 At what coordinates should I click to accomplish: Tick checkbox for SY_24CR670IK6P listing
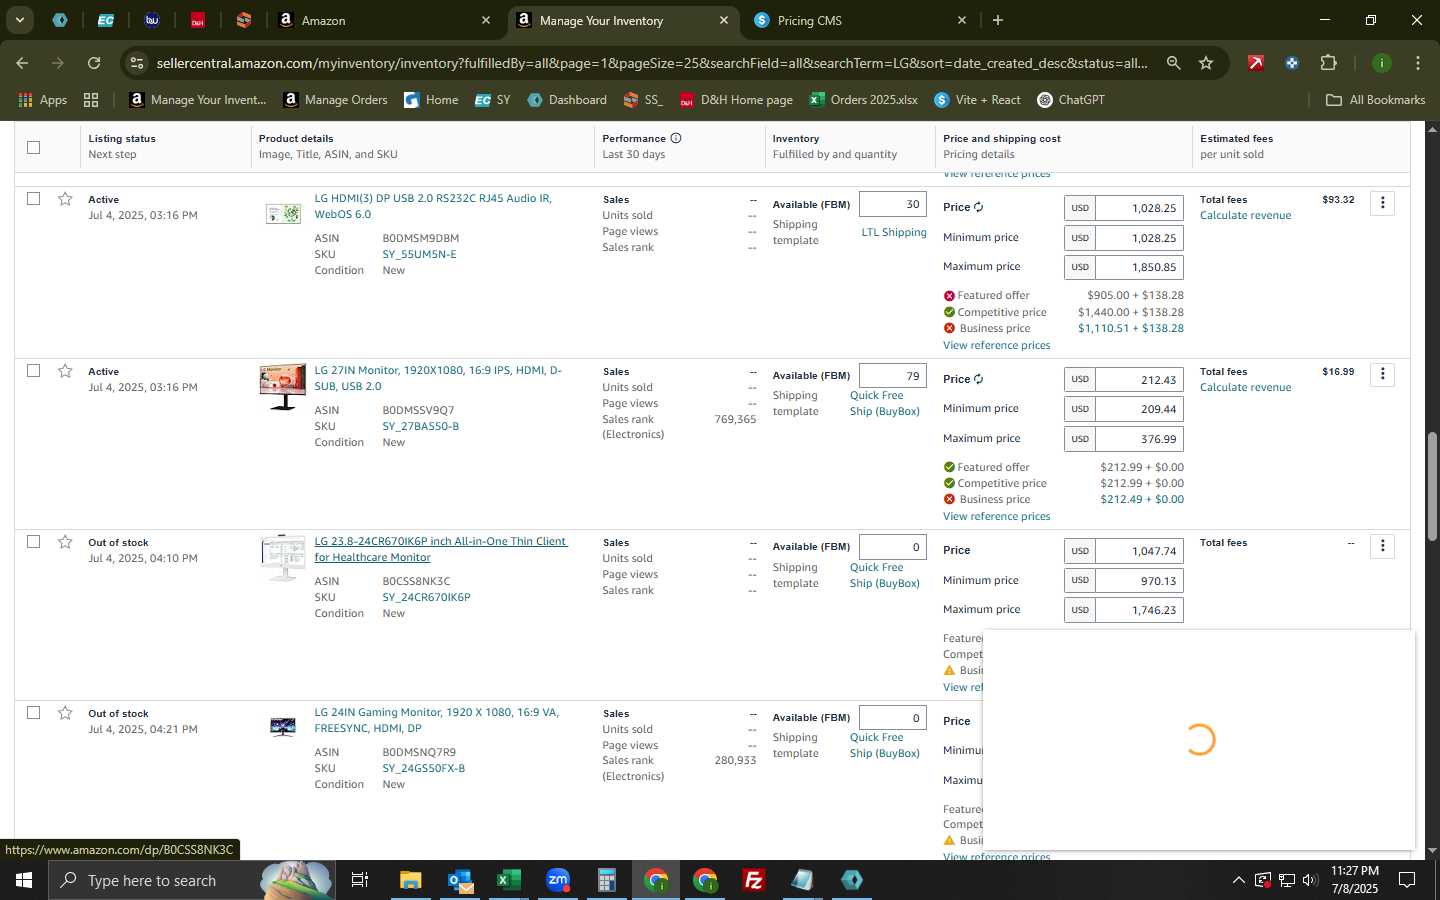tap(33, 542)
